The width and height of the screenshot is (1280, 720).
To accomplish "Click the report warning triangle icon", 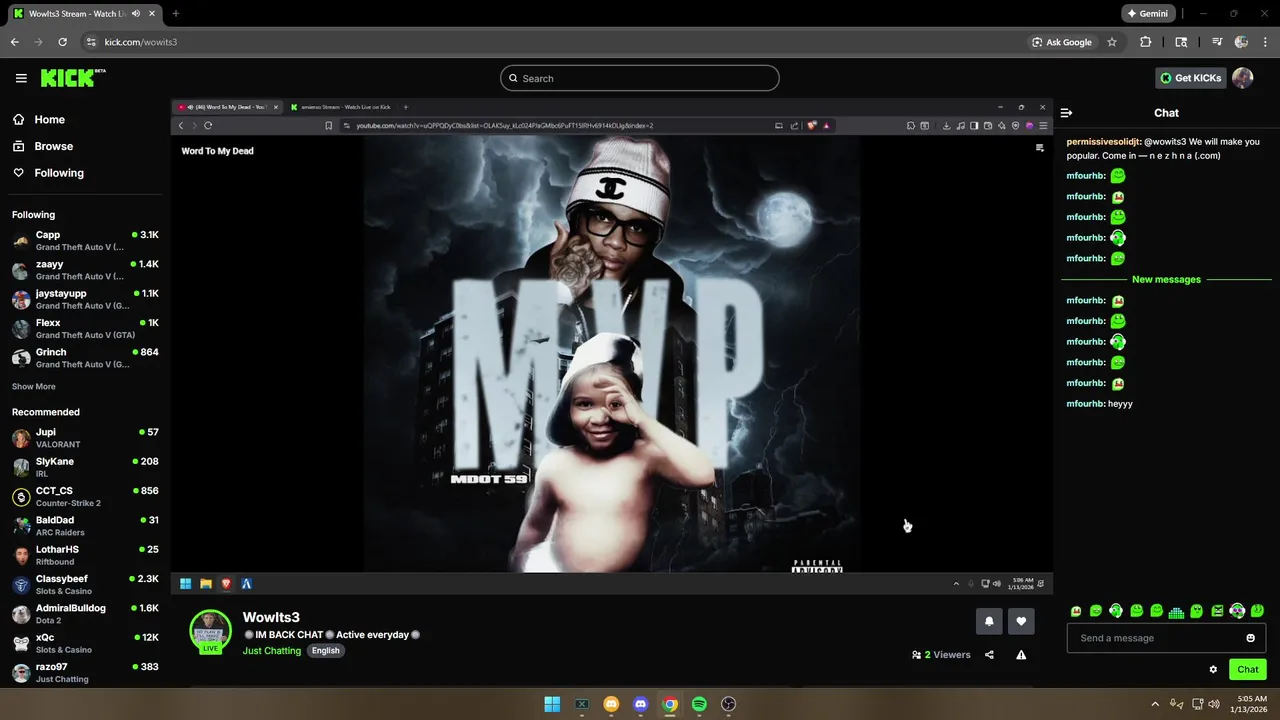I will (1021, 655).
